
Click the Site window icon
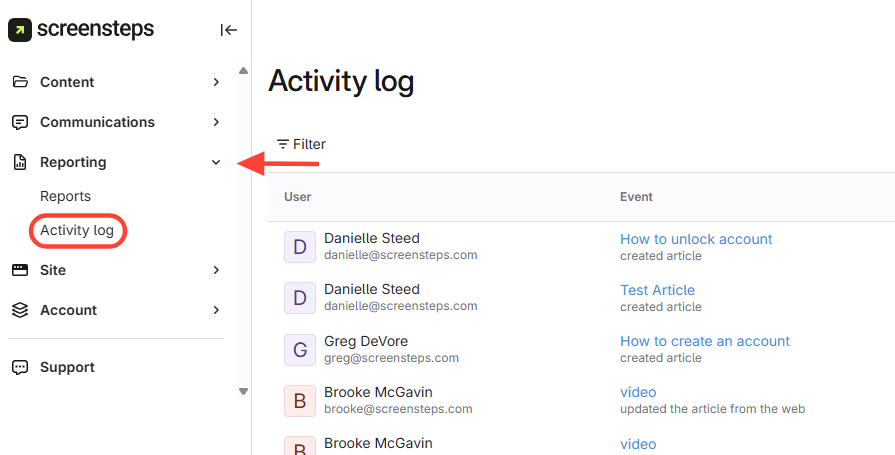pyautogui.click(x=20, y=270)
